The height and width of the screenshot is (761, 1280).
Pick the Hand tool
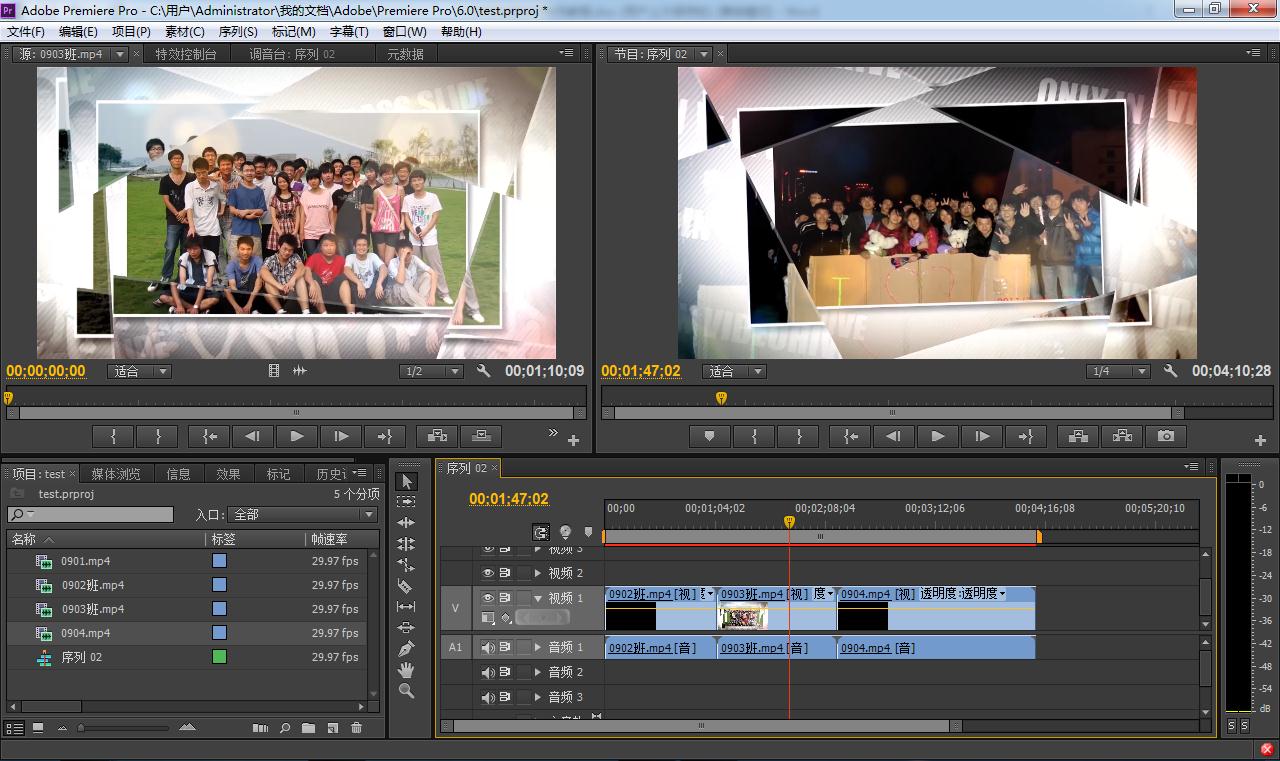(406, 670)
